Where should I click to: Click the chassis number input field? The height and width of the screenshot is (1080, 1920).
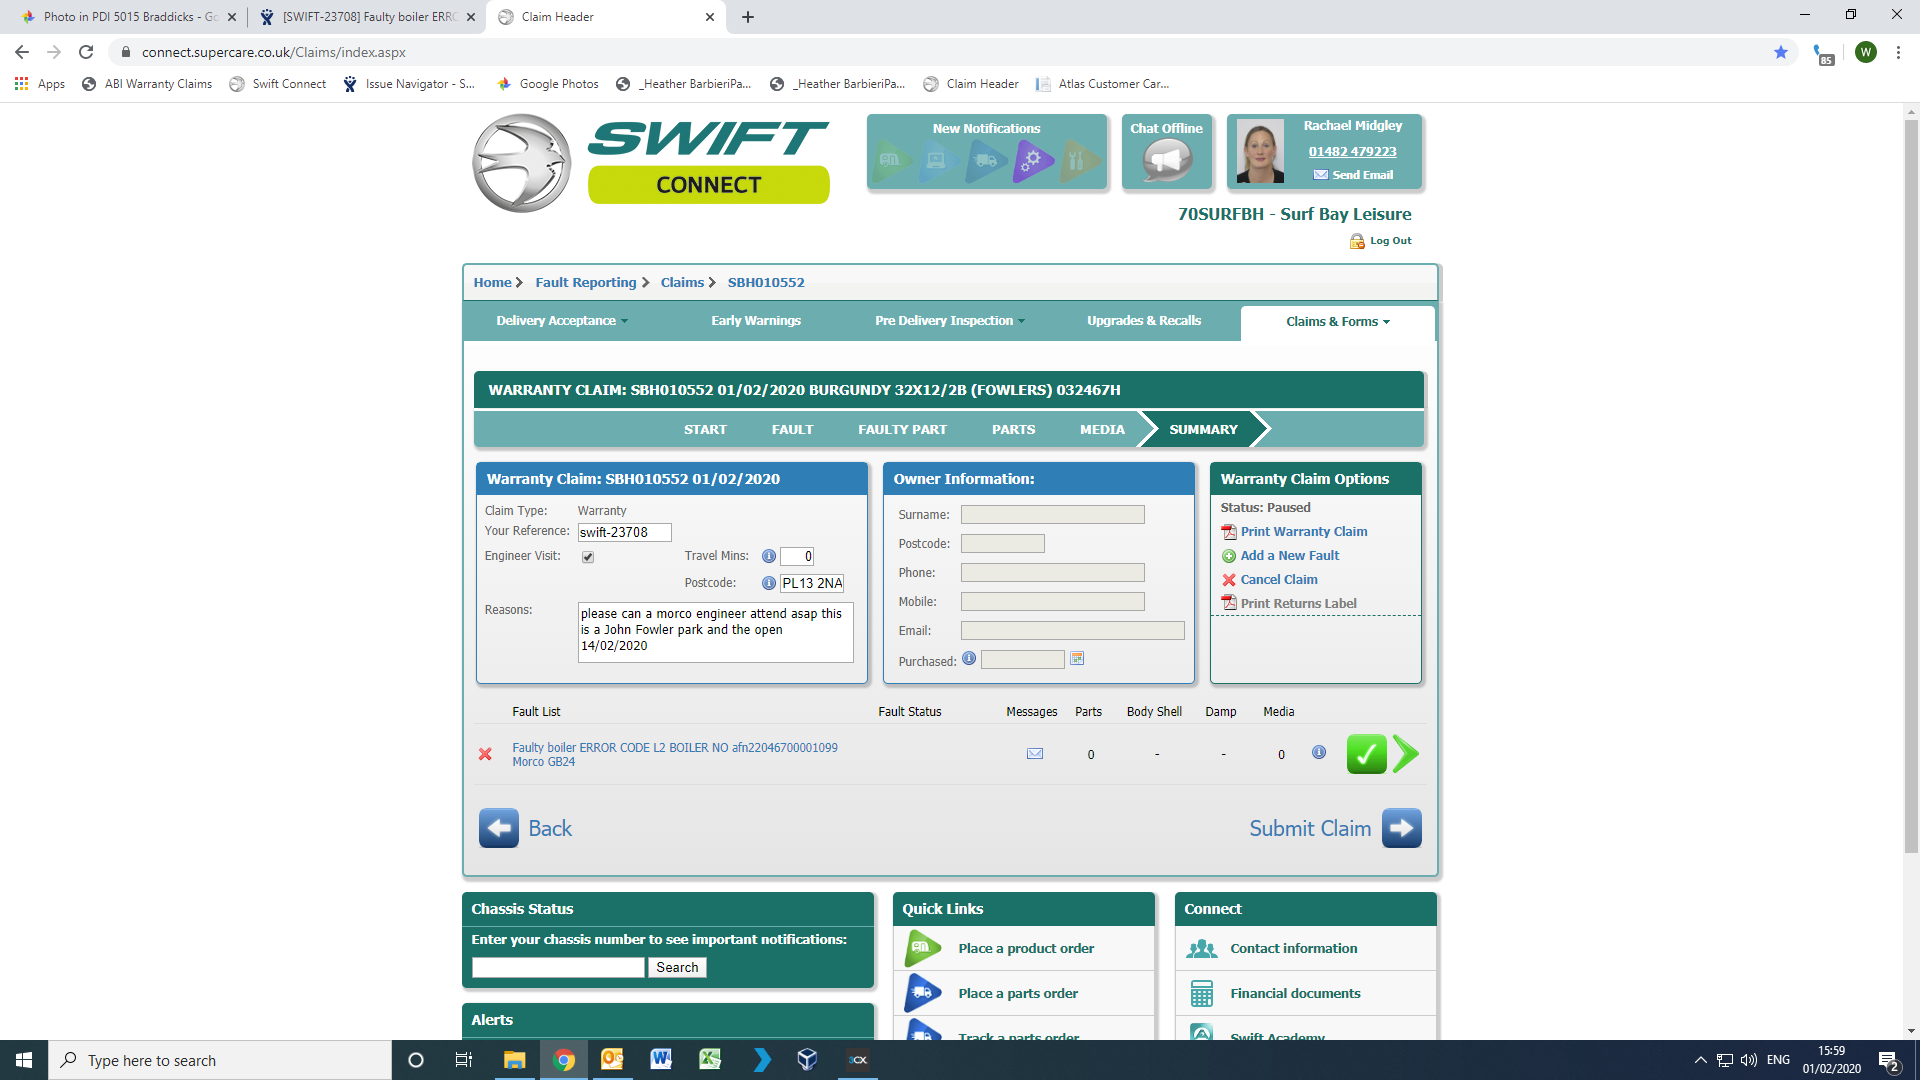pyautogui.click(x=558, y=967)
